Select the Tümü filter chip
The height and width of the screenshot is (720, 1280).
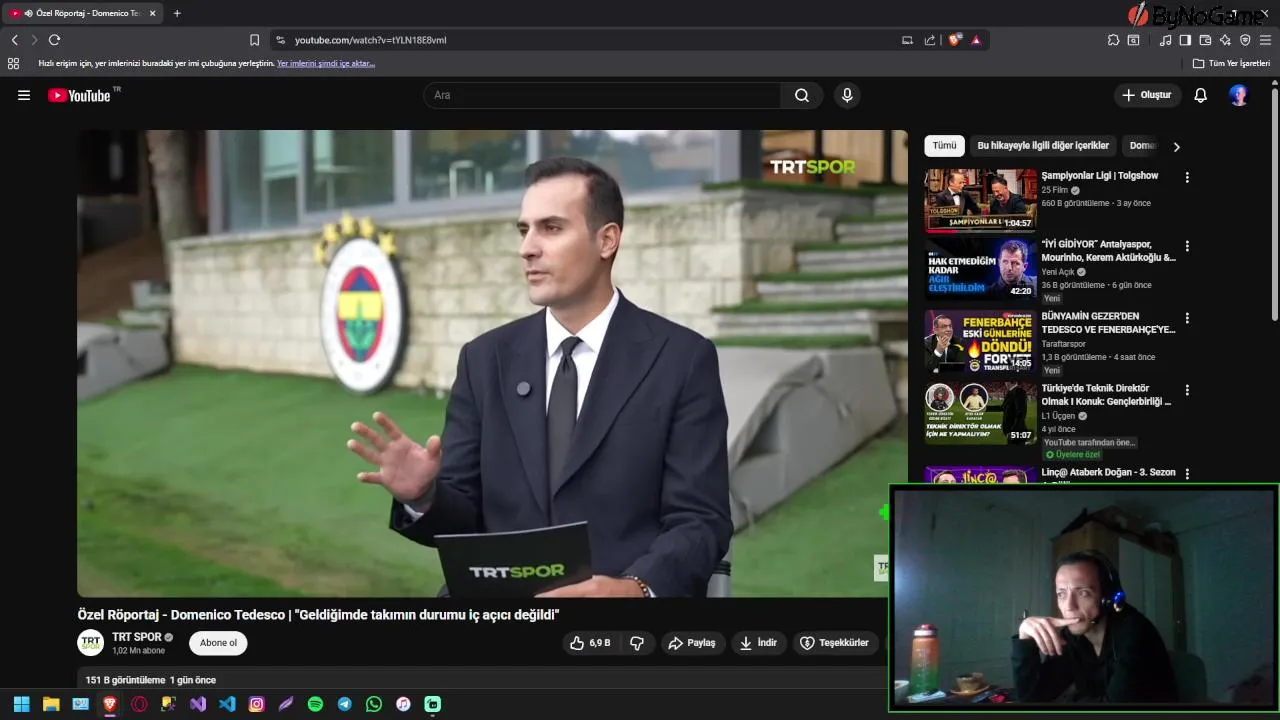(944, 146)
